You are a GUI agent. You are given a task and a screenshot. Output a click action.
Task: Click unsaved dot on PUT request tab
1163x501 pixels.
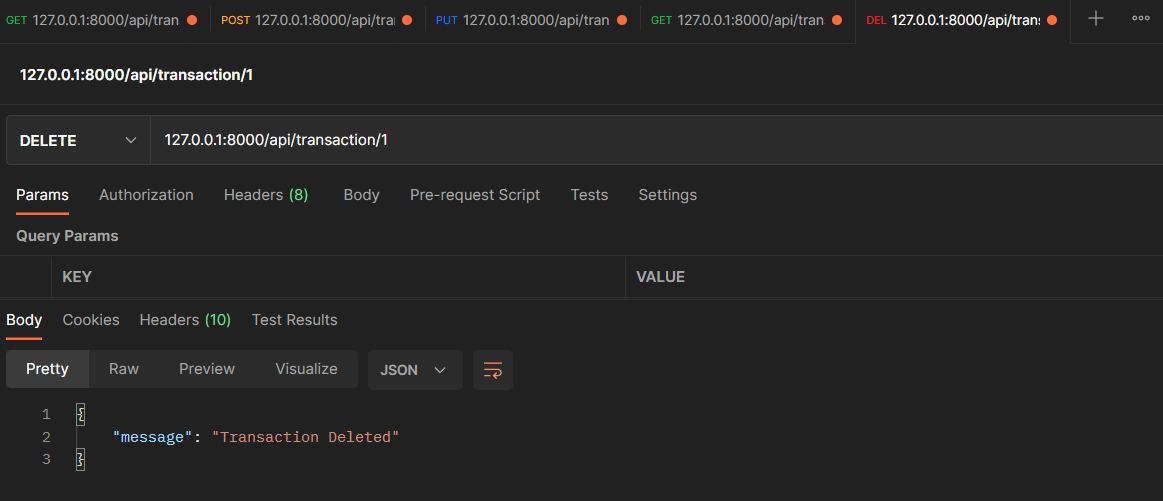click(622, 20)
